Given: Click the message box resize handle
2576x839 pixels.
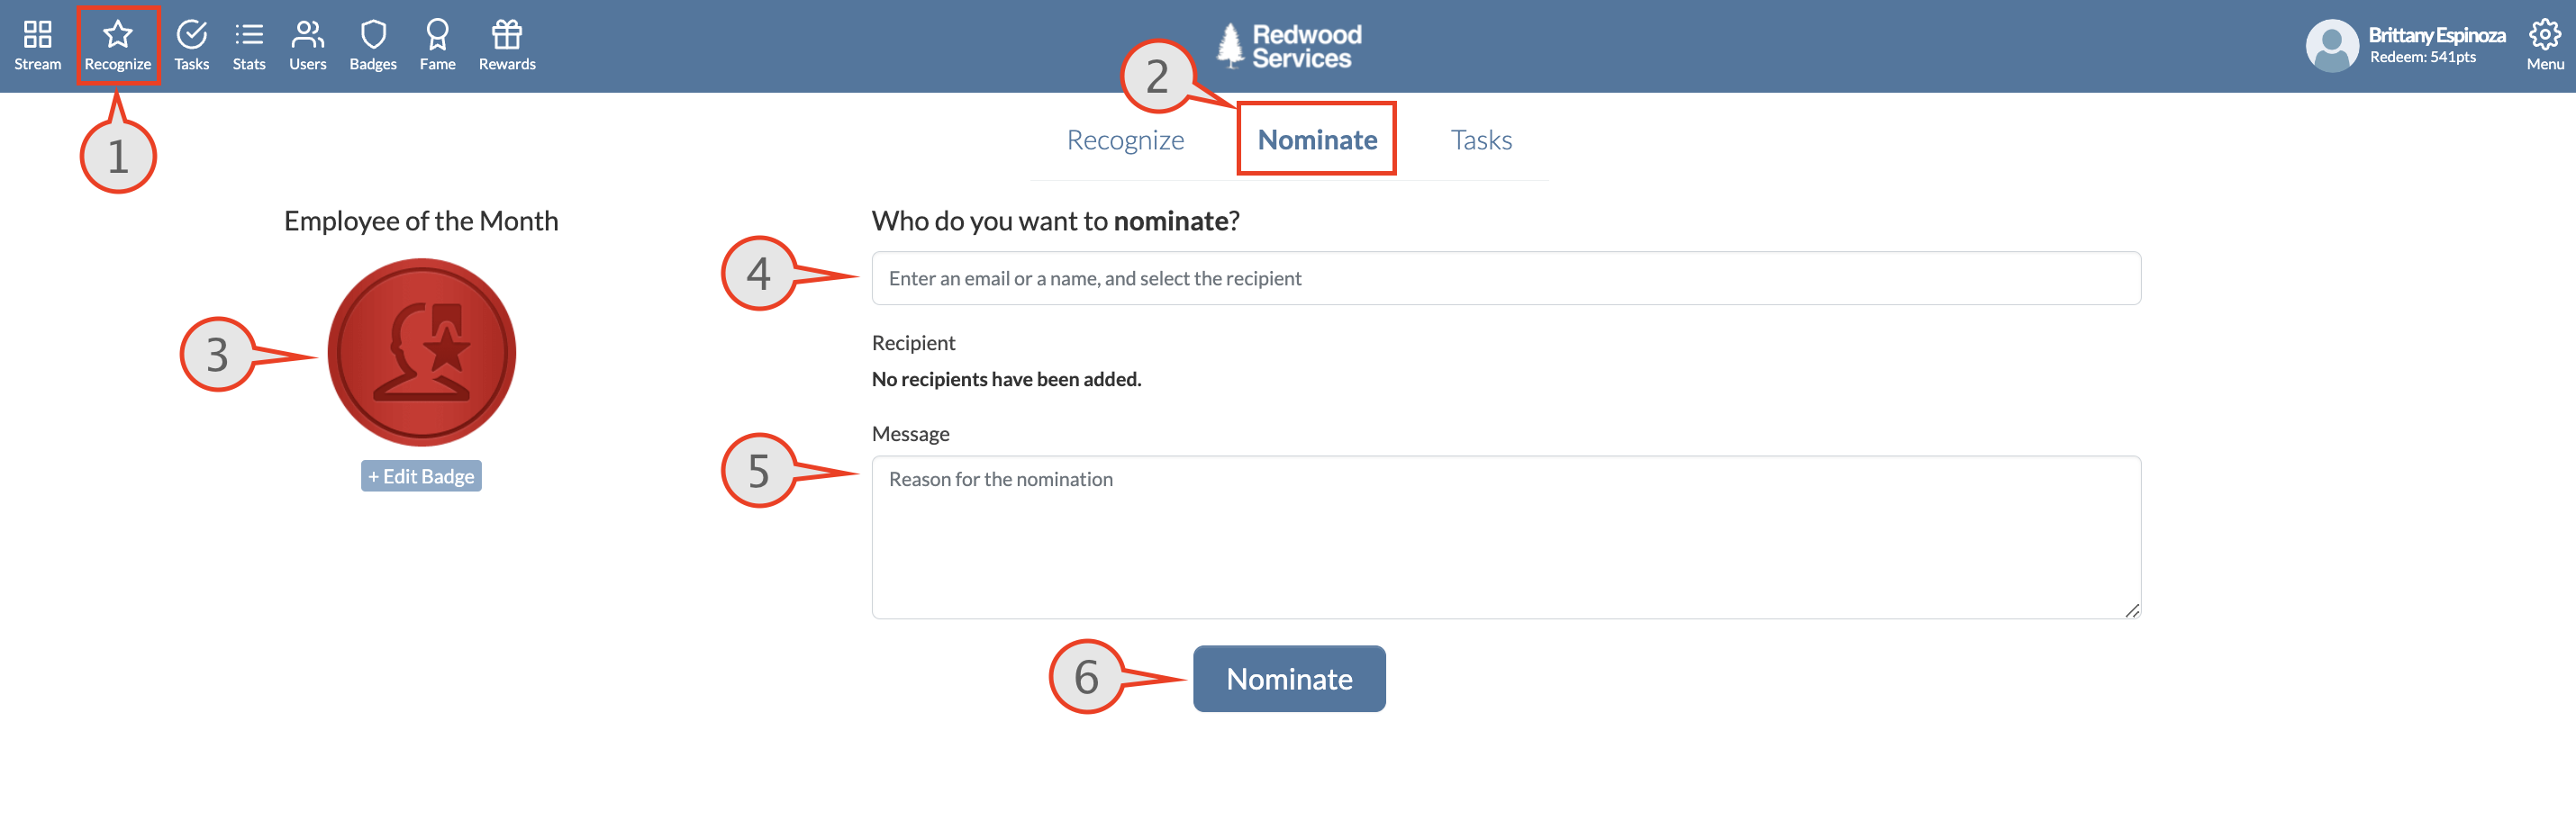Looking at the screenshot, I should click(2131, 610).
